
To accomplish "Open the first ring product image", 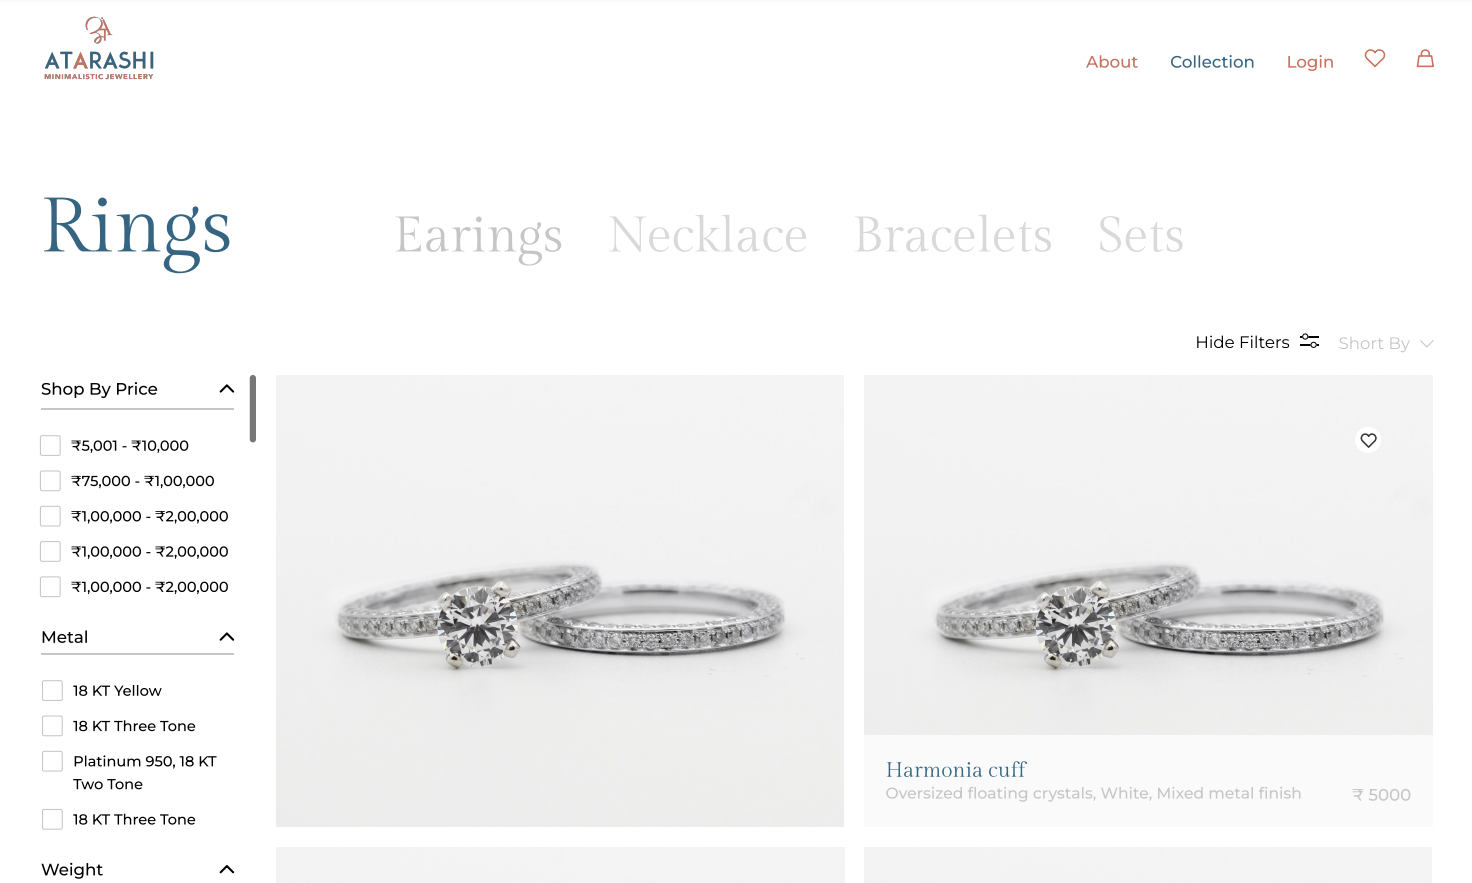I will pos(560,601).
